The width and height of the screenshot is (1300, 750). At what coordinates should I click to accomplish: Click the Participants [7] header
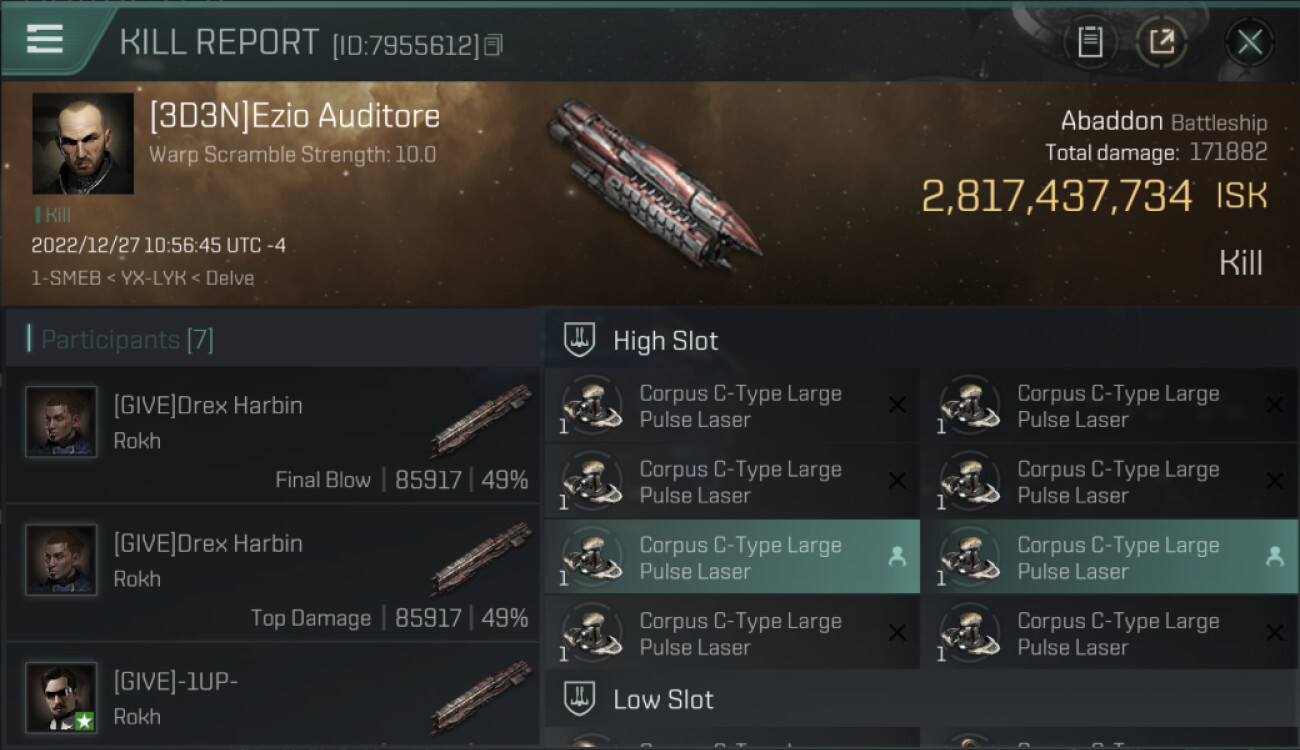[x=126, y=340]
